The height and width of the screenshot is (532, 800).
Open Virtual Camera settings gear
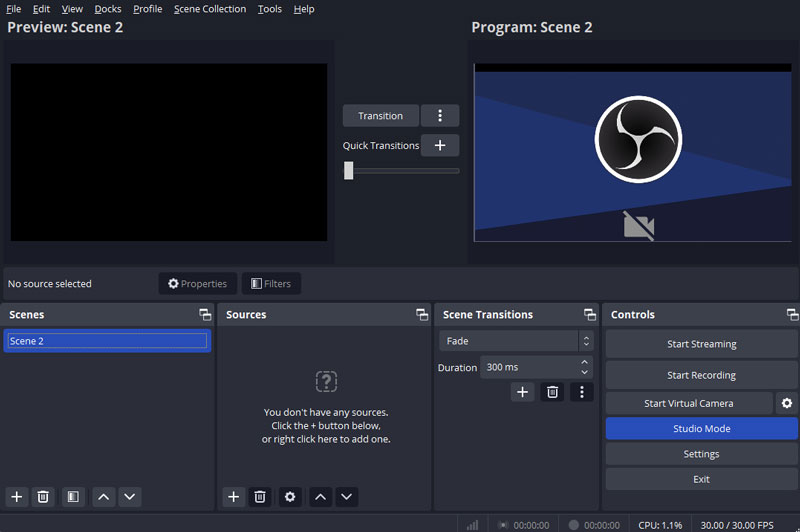click(787, 403)
